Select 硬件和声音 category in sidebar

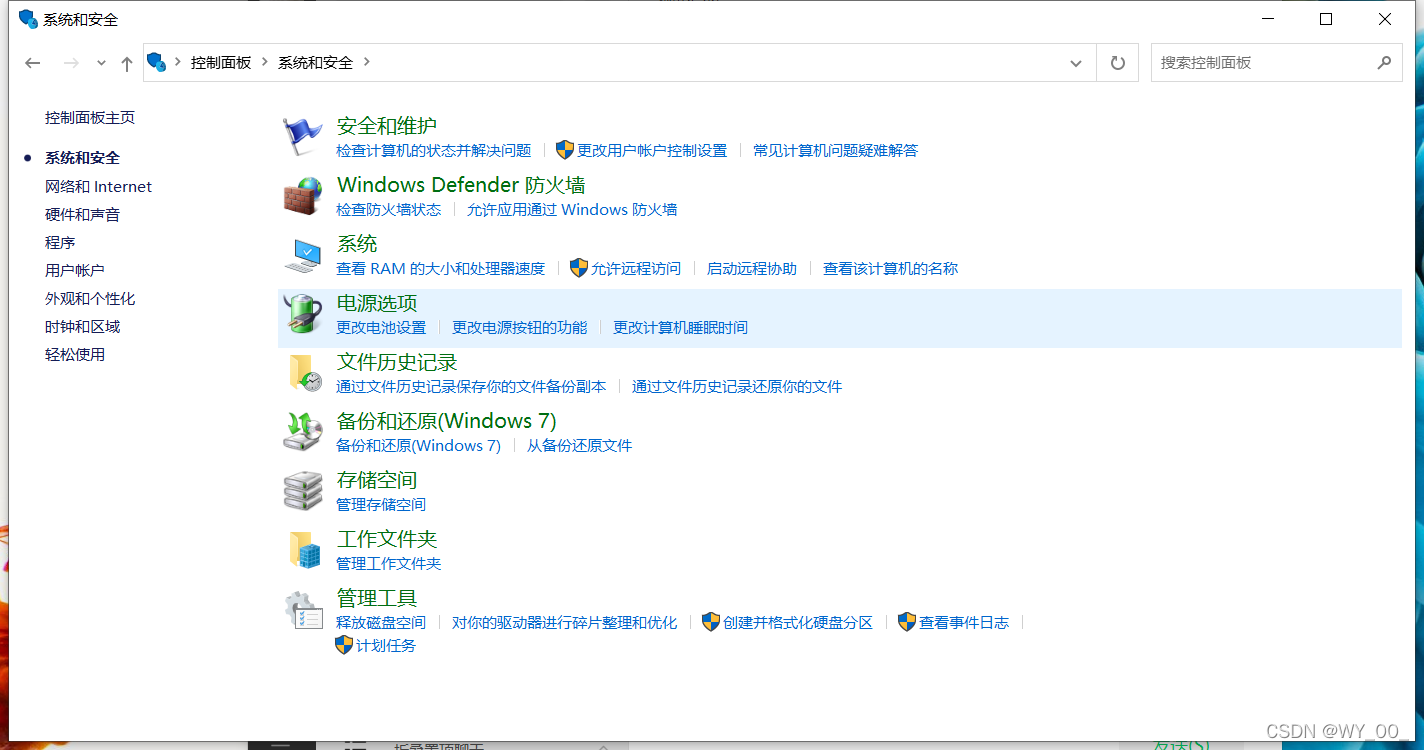tap(83, 214)
